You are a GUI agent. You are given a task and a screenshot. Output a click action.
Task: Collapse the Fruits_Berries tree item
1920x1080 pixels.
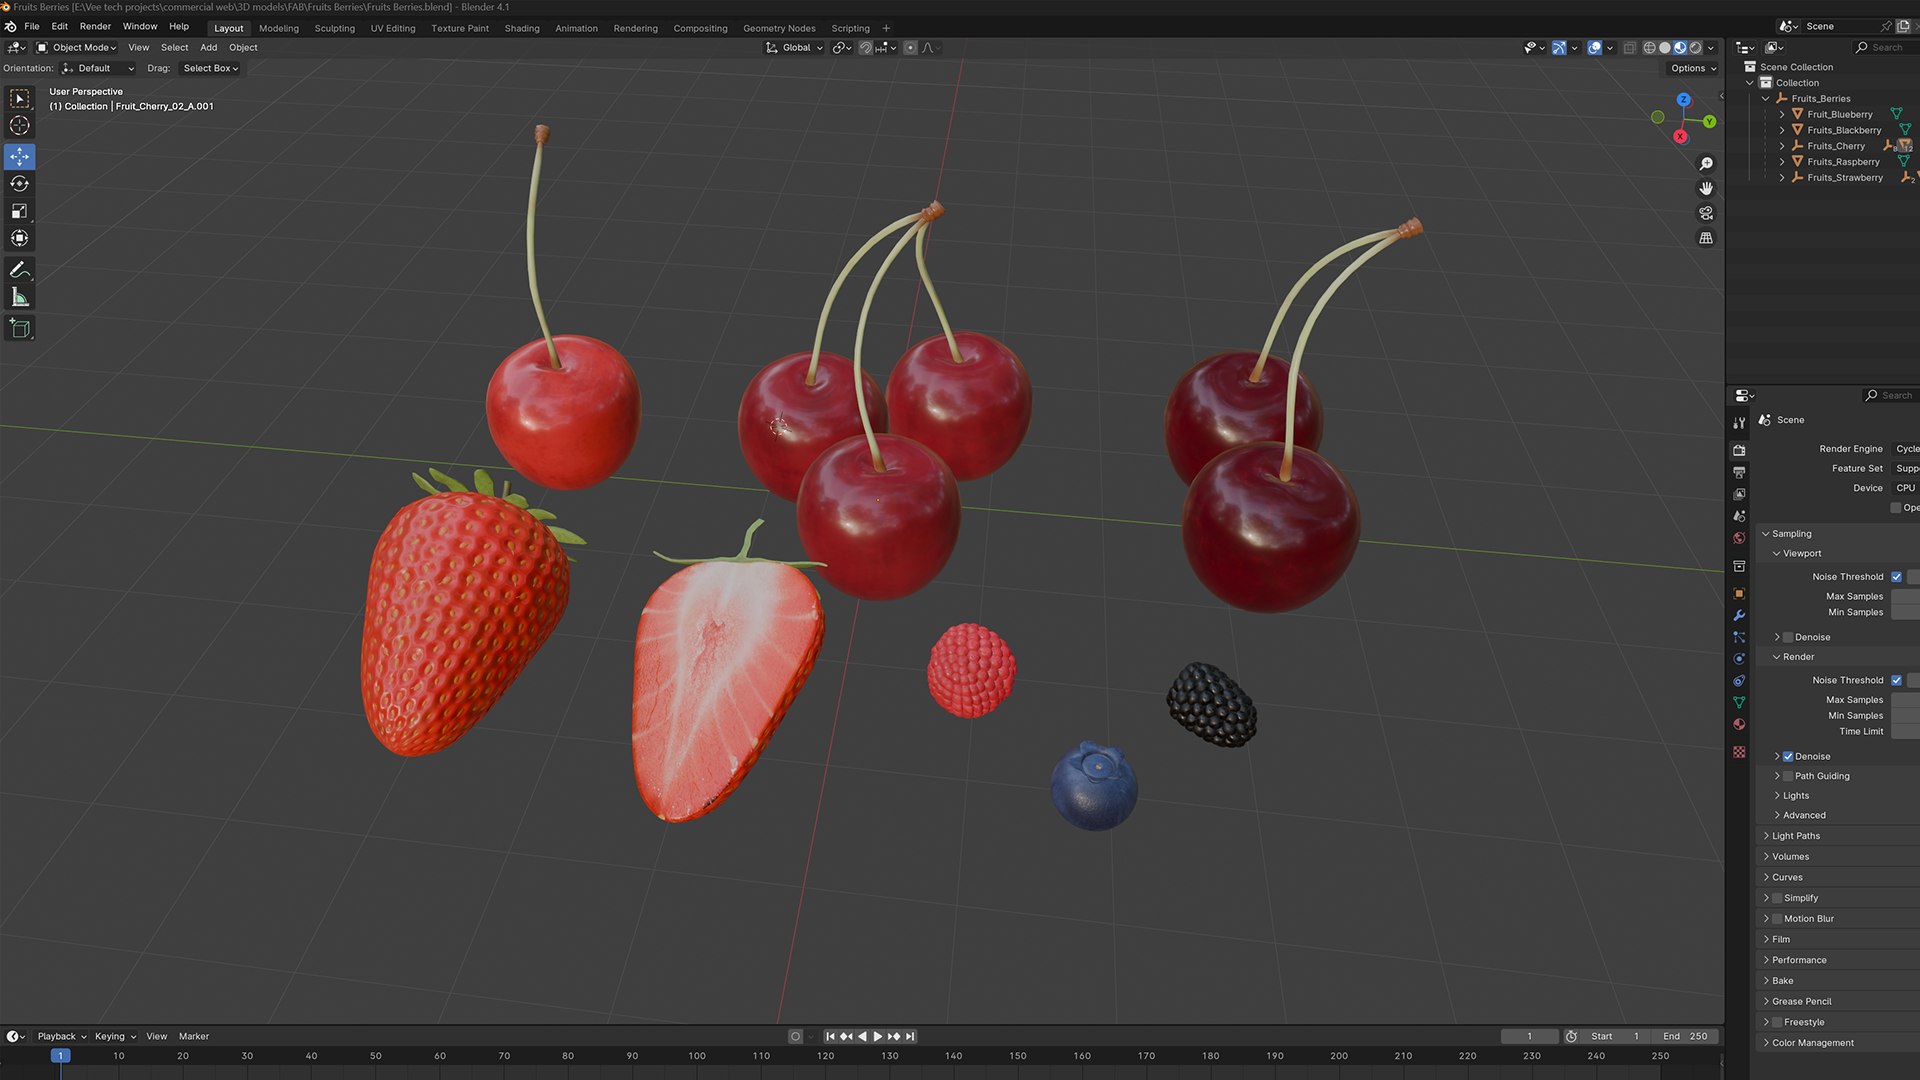(x=1766, y=98)
